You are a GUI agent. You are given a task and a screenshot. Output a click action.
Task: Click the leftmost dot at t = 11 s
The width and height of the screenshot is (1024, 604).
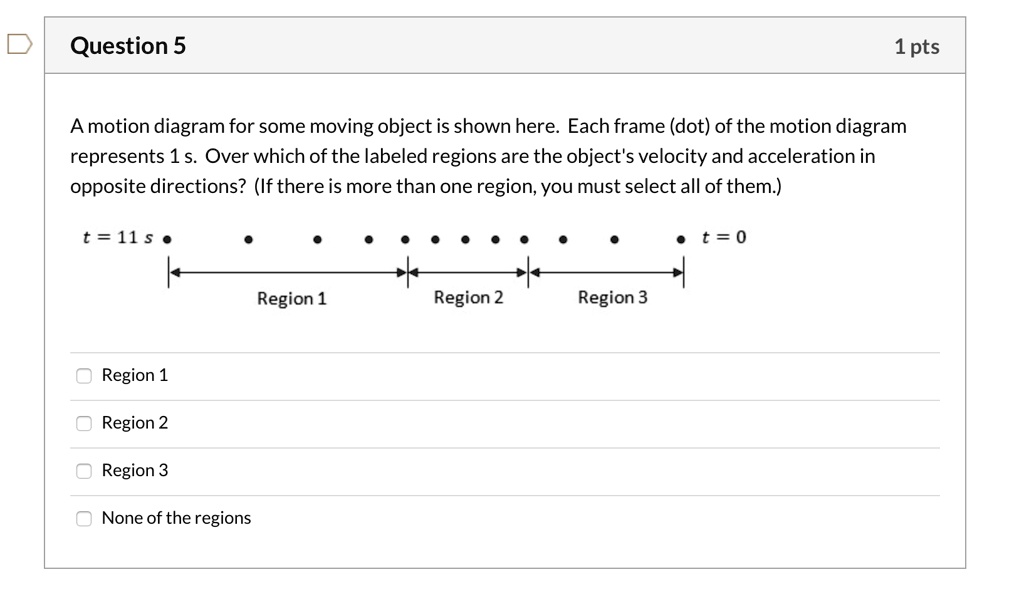click(167, 237)
